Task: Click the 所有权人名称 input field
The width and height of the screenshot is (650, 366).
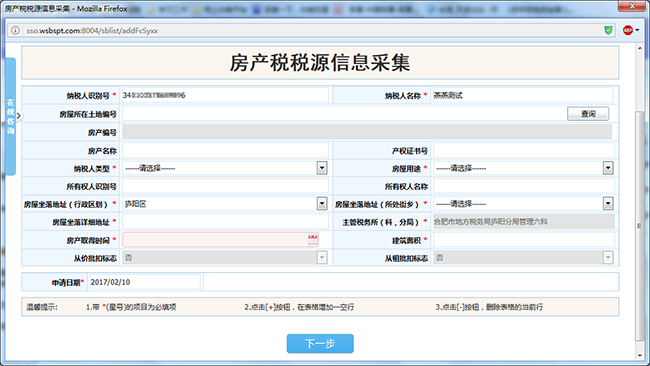Action: click(523, 186)
